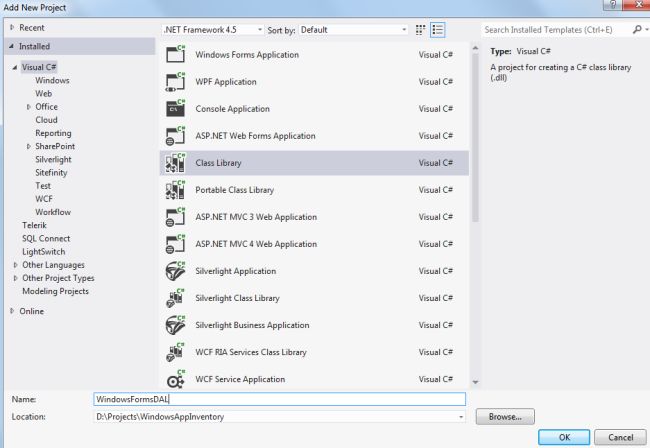The width and height of the screenshot is (650, 448).
Task: Expand the SharePoint tree node
Action: pos(28,146)
